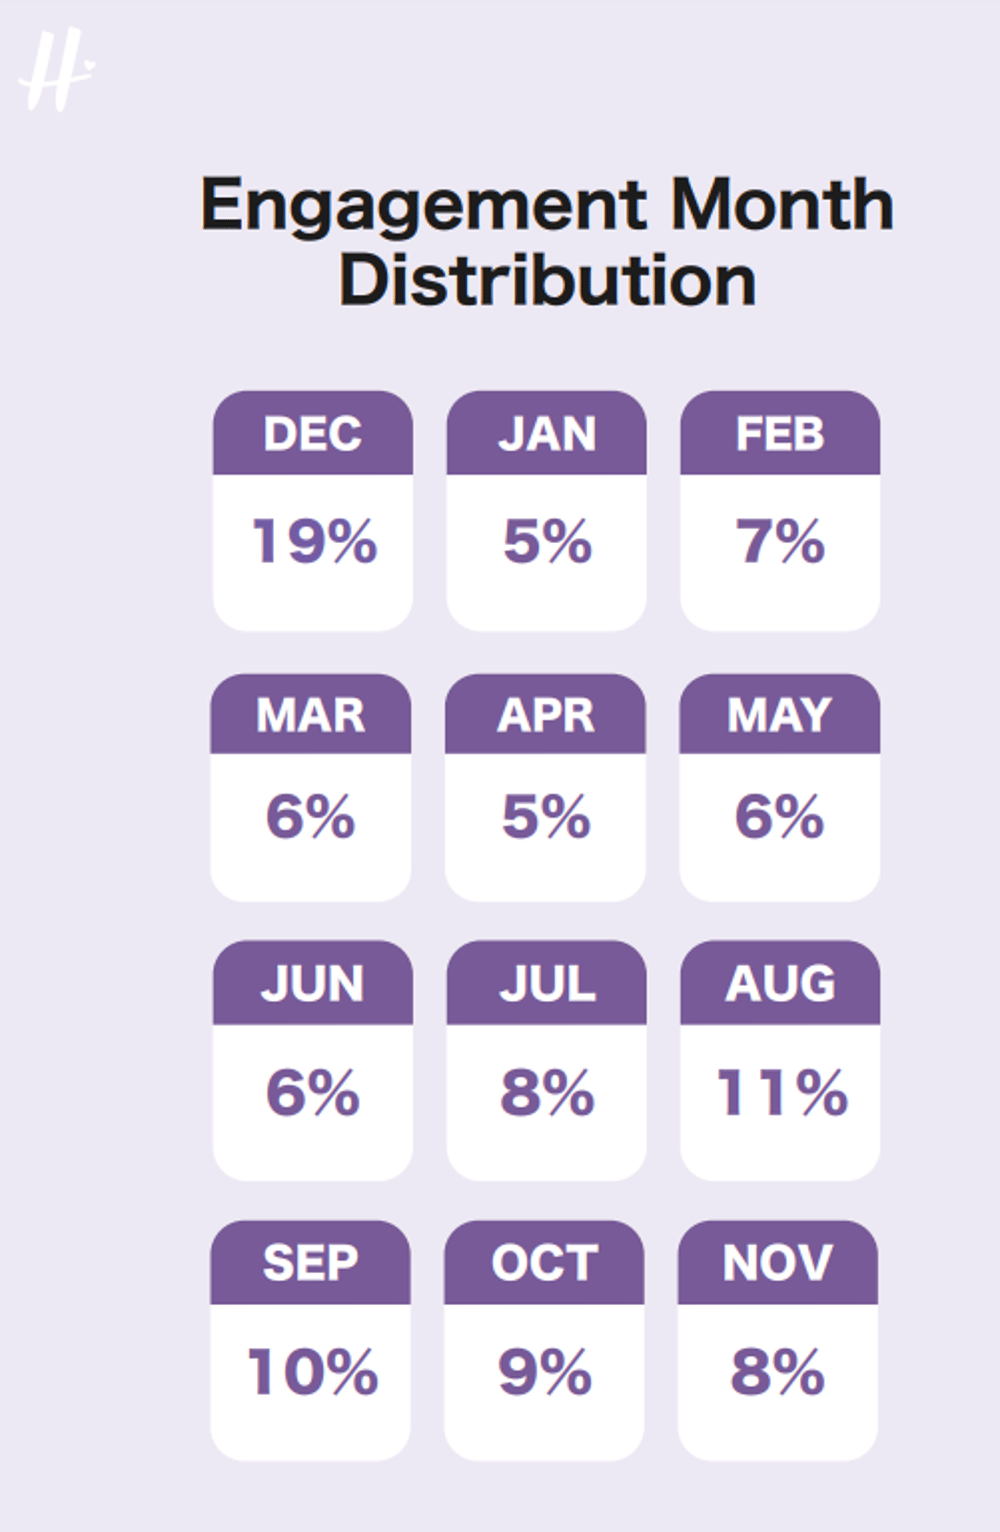Choose the OCT calendar card header

coord(544,1262)
